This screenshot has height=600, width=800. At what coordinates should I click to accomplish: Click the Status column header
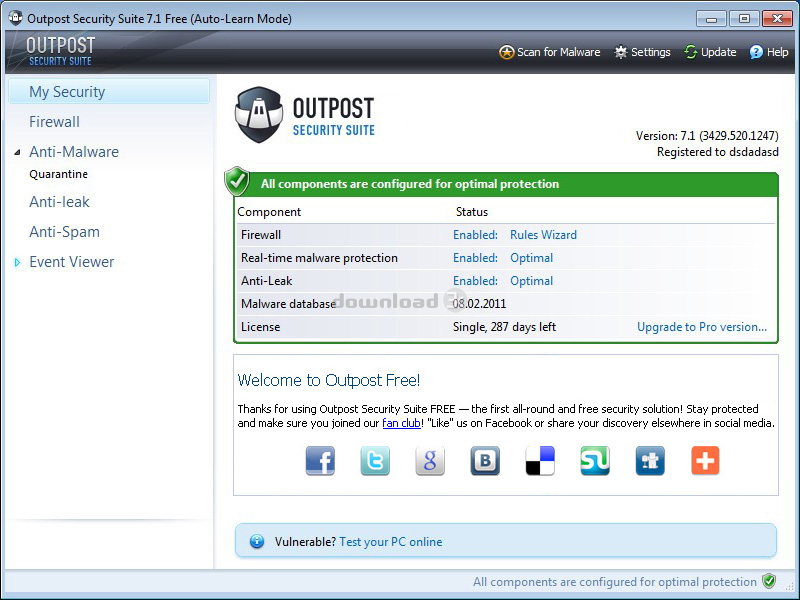472,212
